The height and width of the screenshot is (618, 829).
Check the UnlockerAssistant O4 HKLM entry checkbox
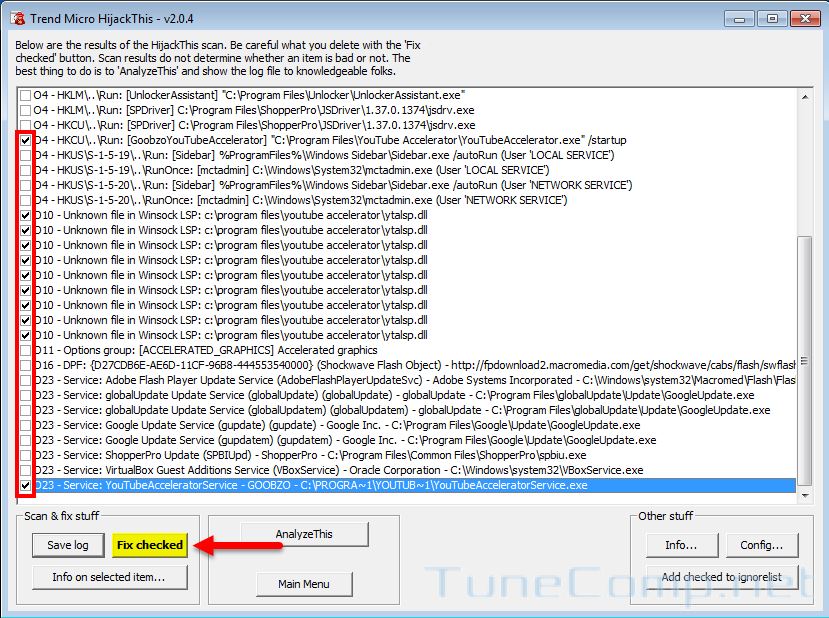point(25,96)
